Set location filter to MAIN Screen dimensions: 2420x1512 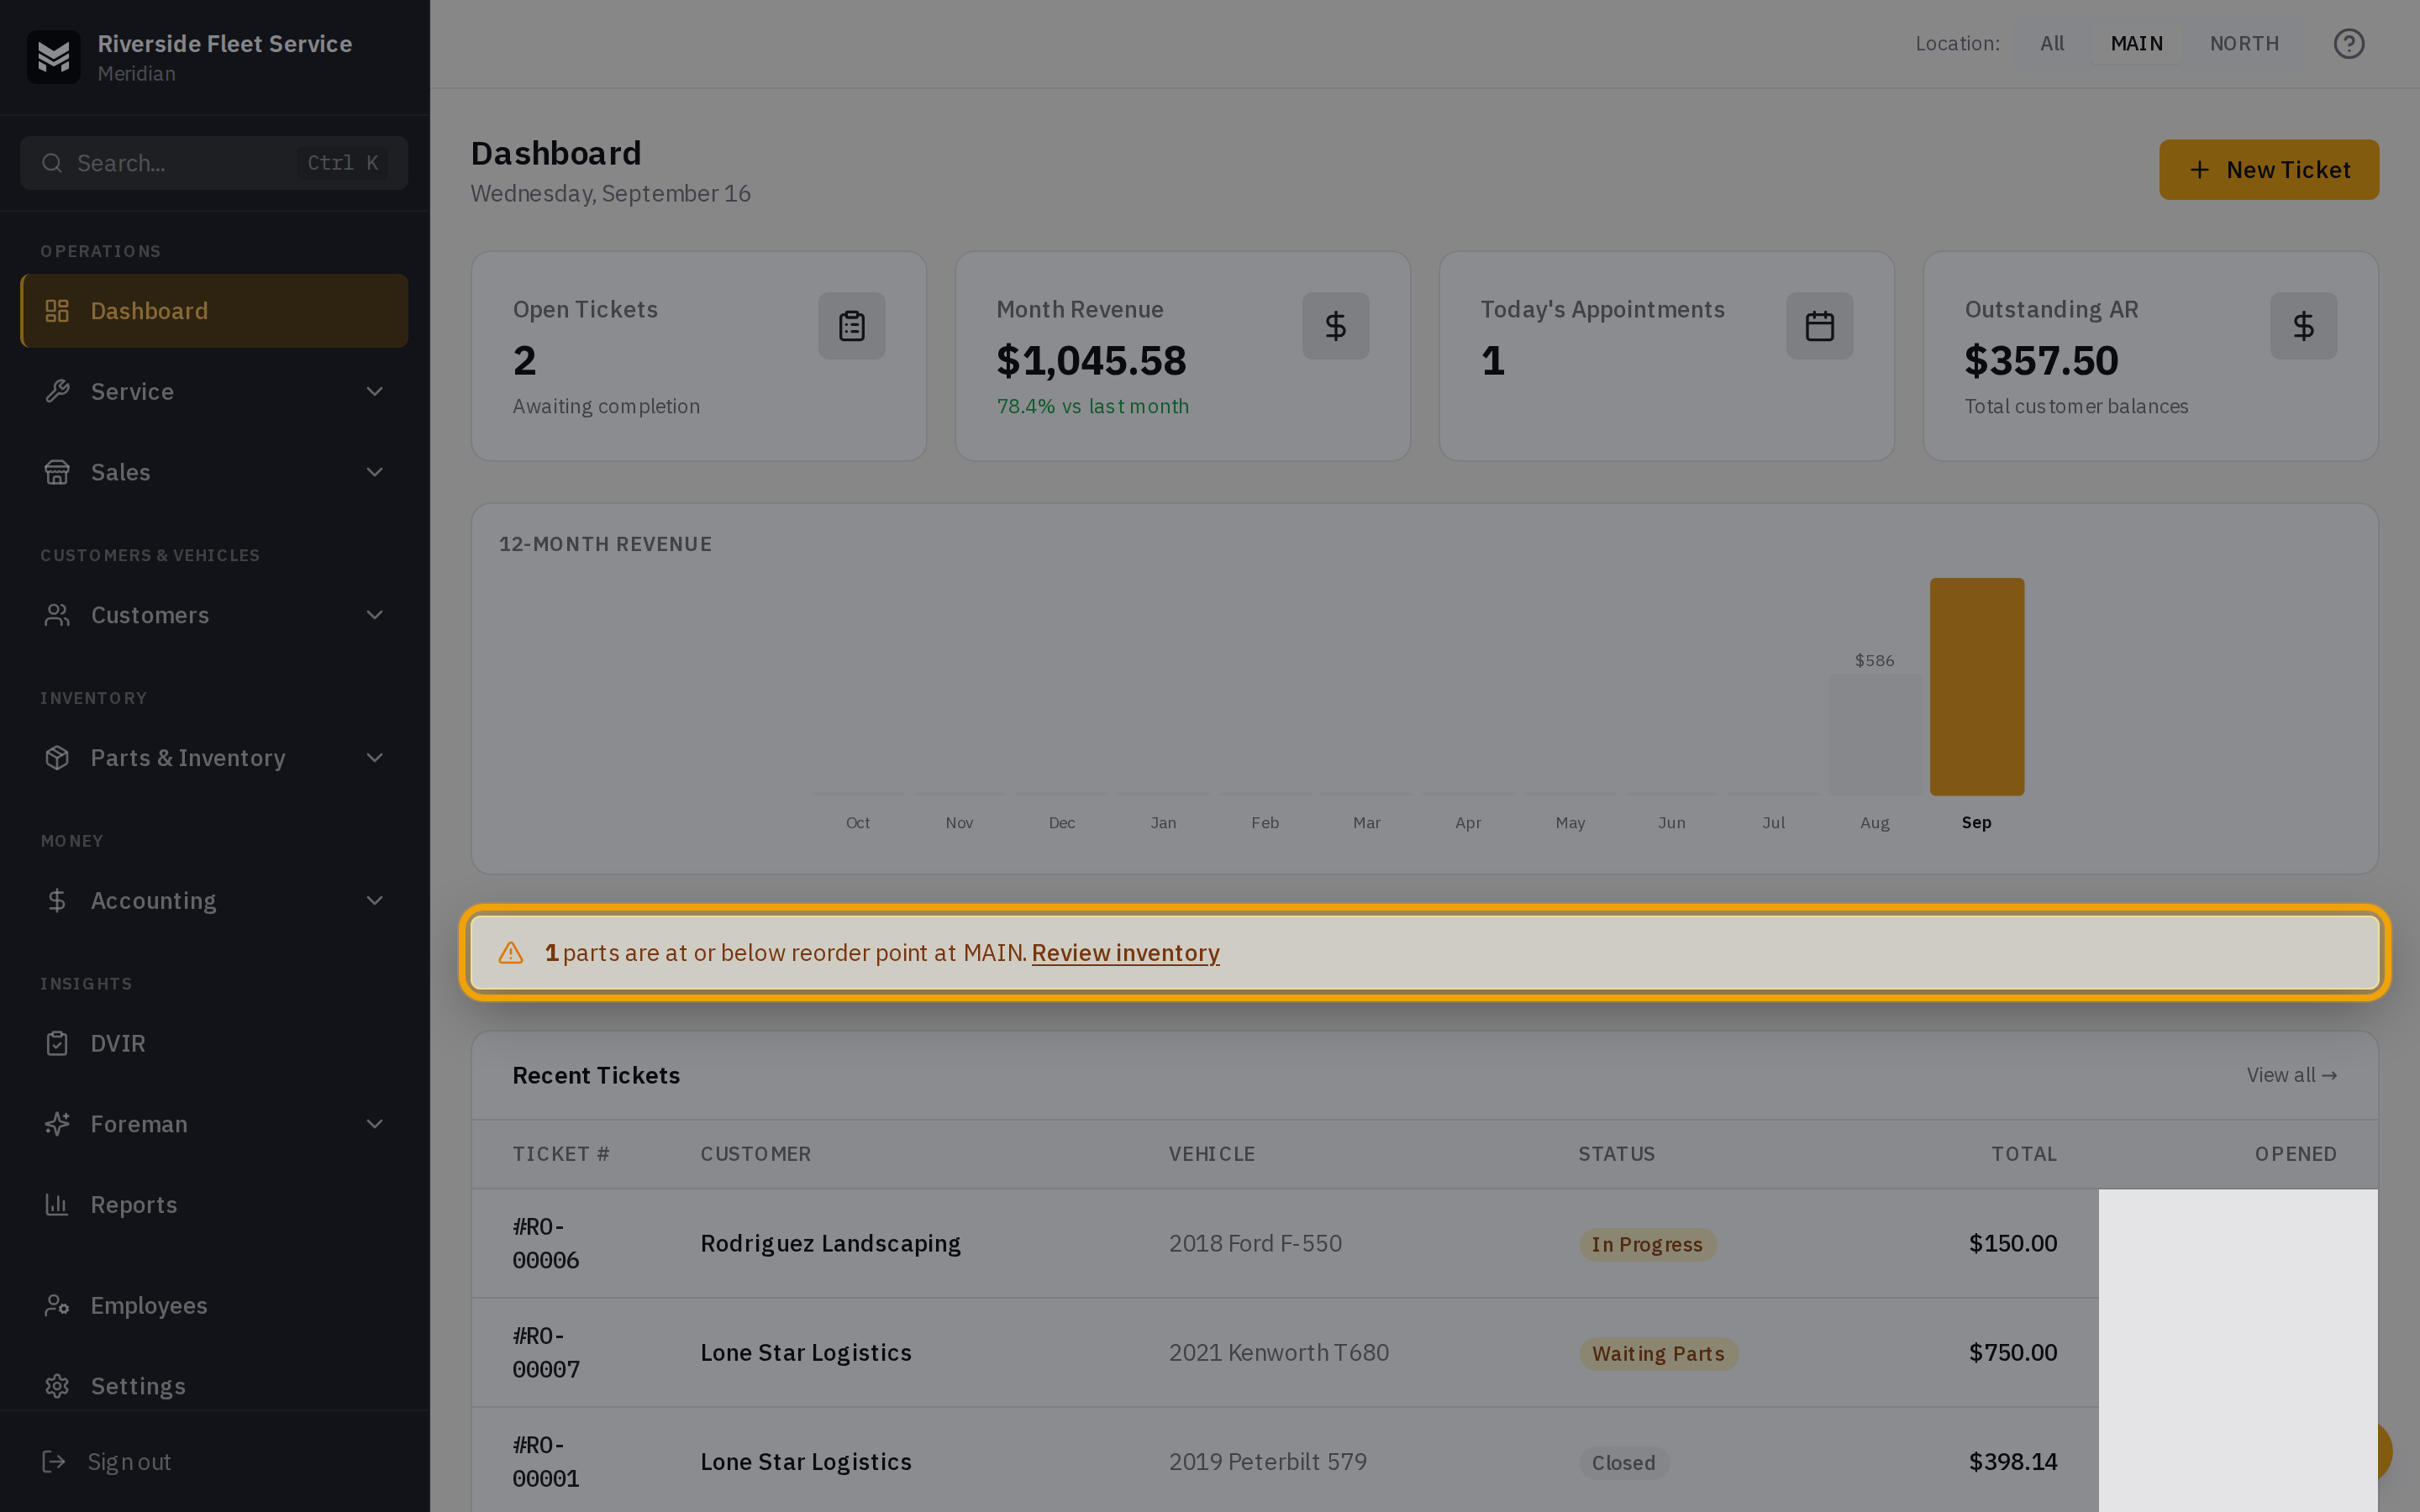(x=2136, y=44)
